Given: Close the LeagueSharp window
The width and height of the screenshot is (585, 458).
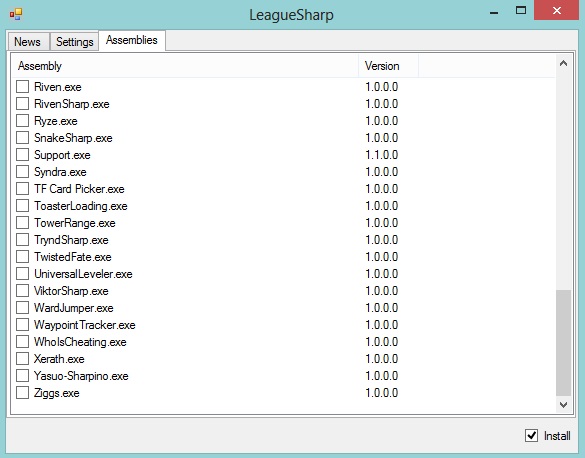Looking at the screenshot, I should click(557, 10).
